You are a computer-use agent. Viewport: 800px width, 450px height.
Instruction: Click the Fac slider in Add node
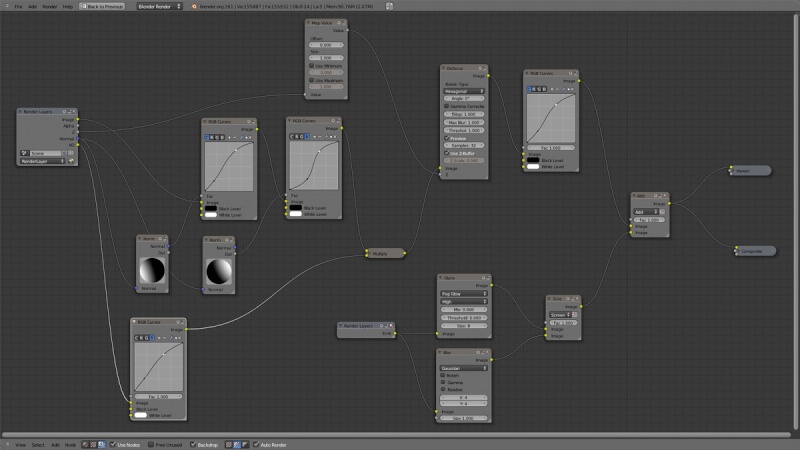[x=649, y=220]
